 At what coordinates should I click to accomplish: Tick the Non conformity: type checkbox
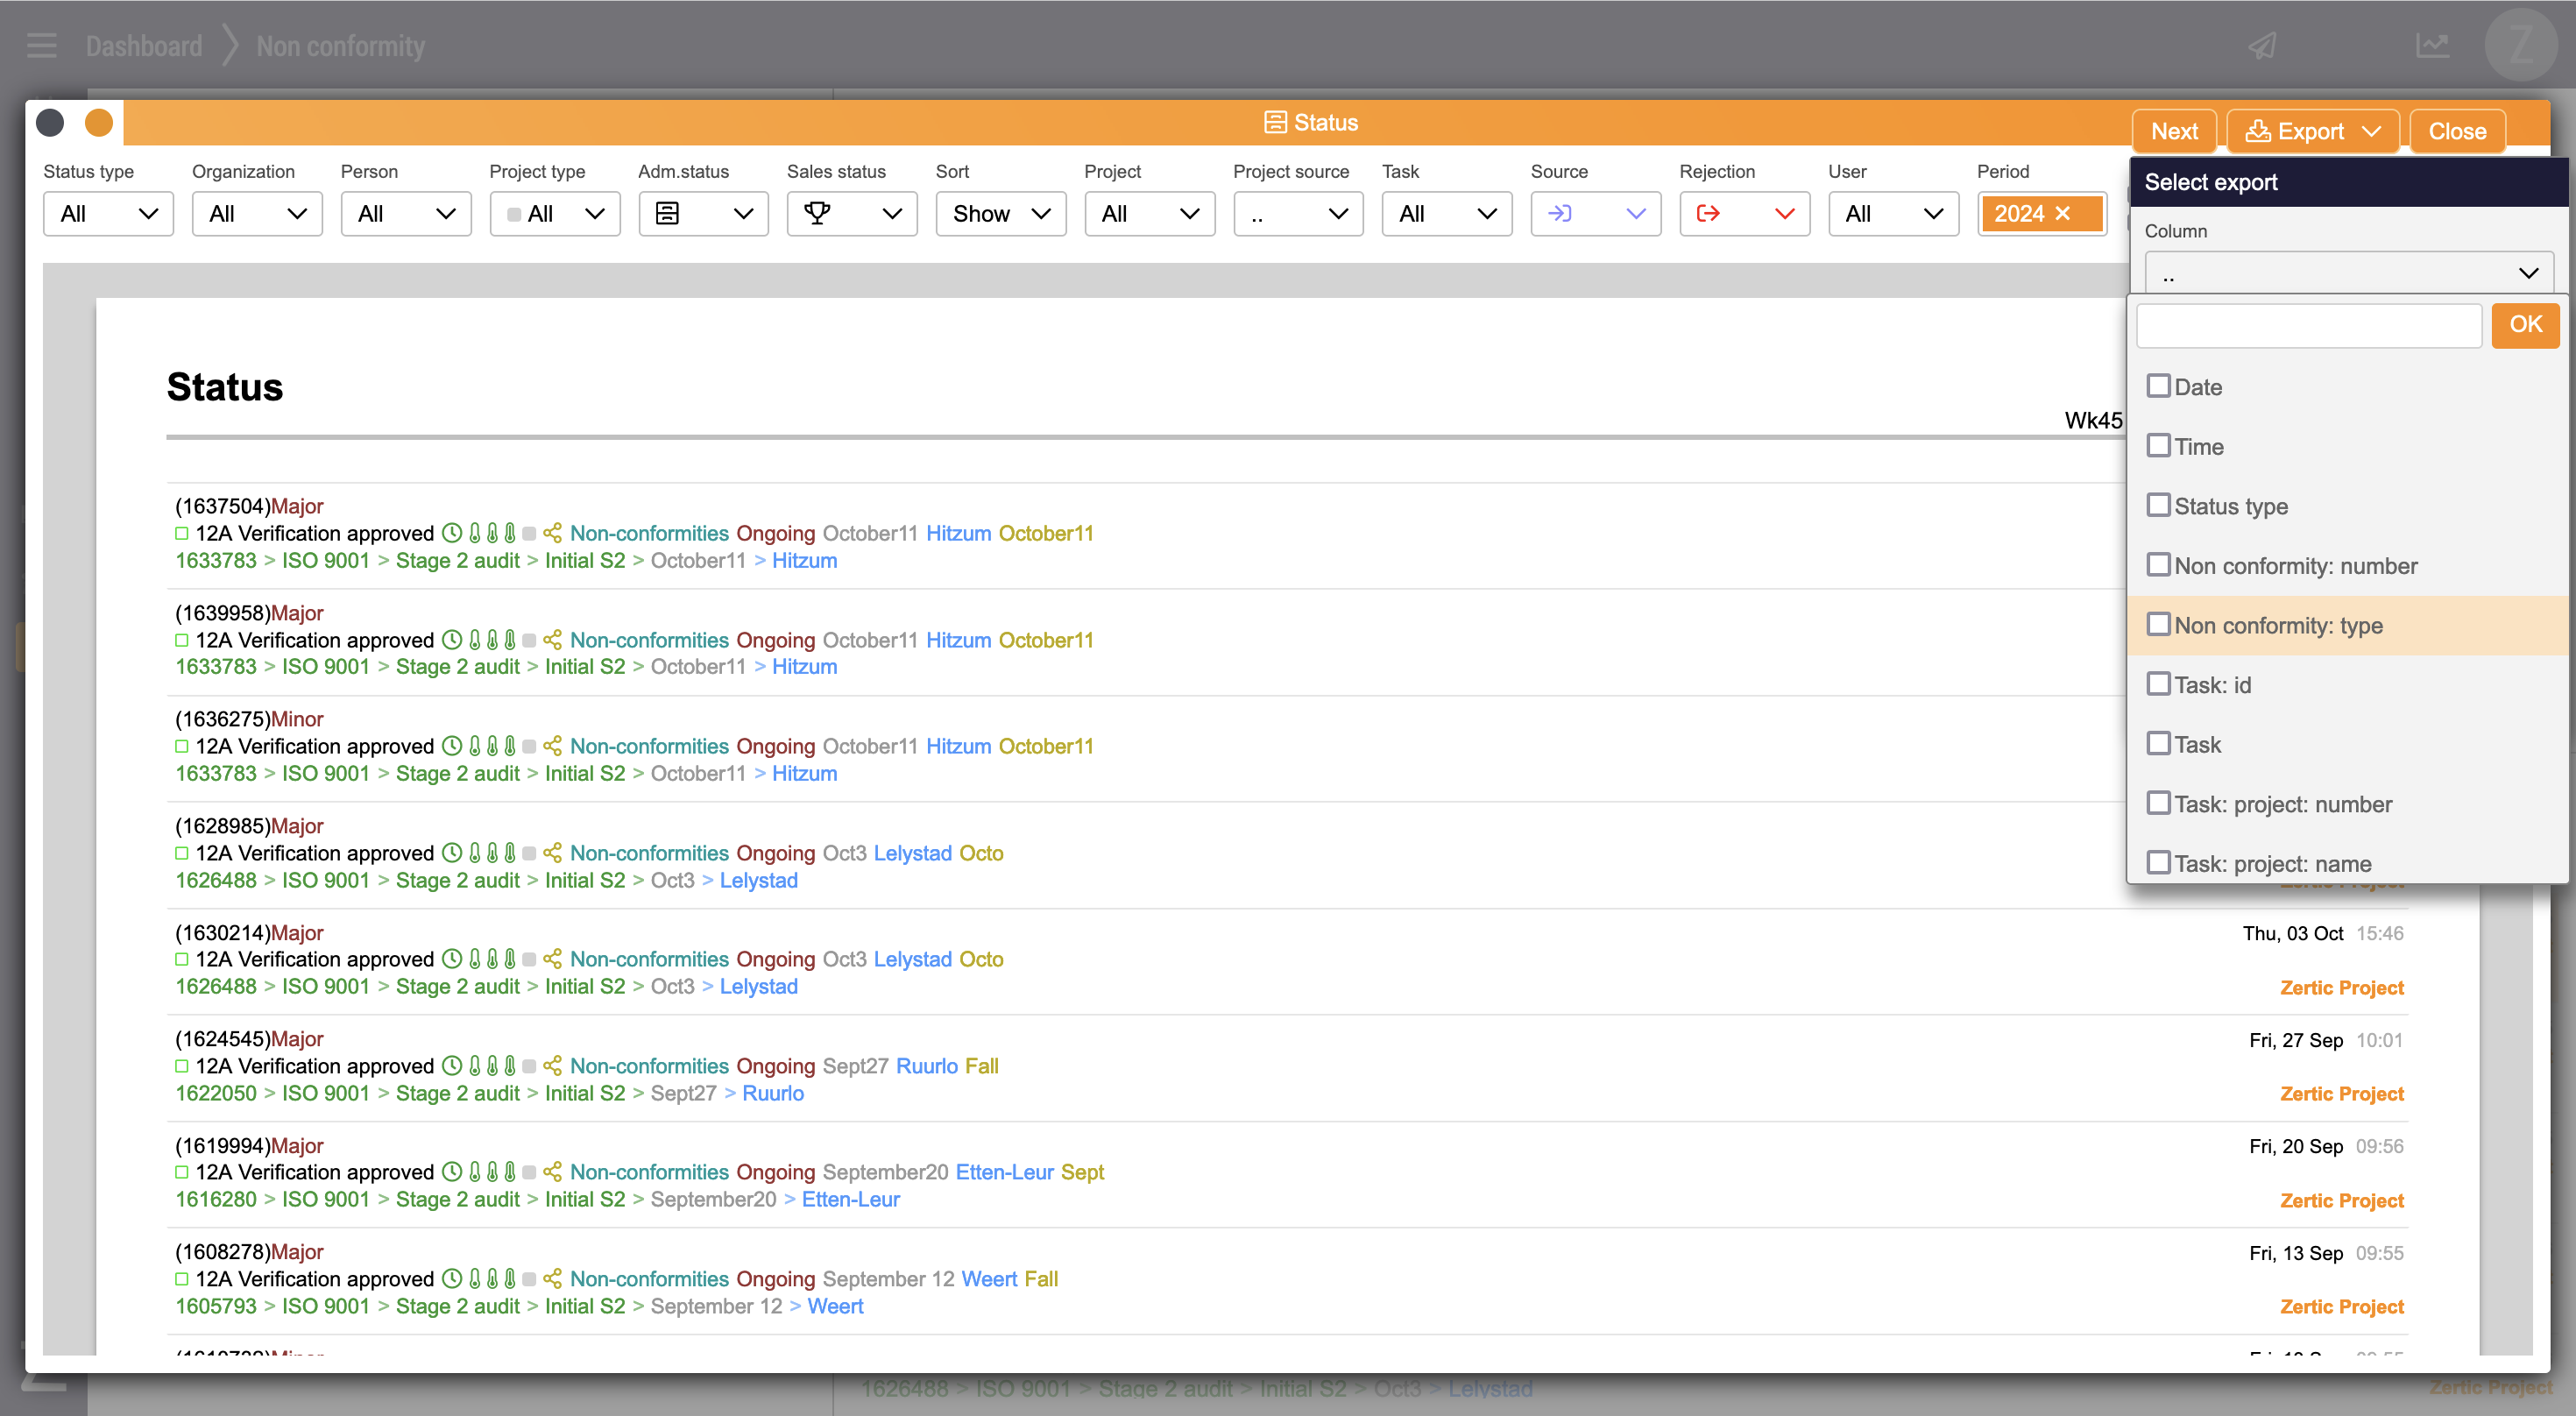tap(2159, 625)
